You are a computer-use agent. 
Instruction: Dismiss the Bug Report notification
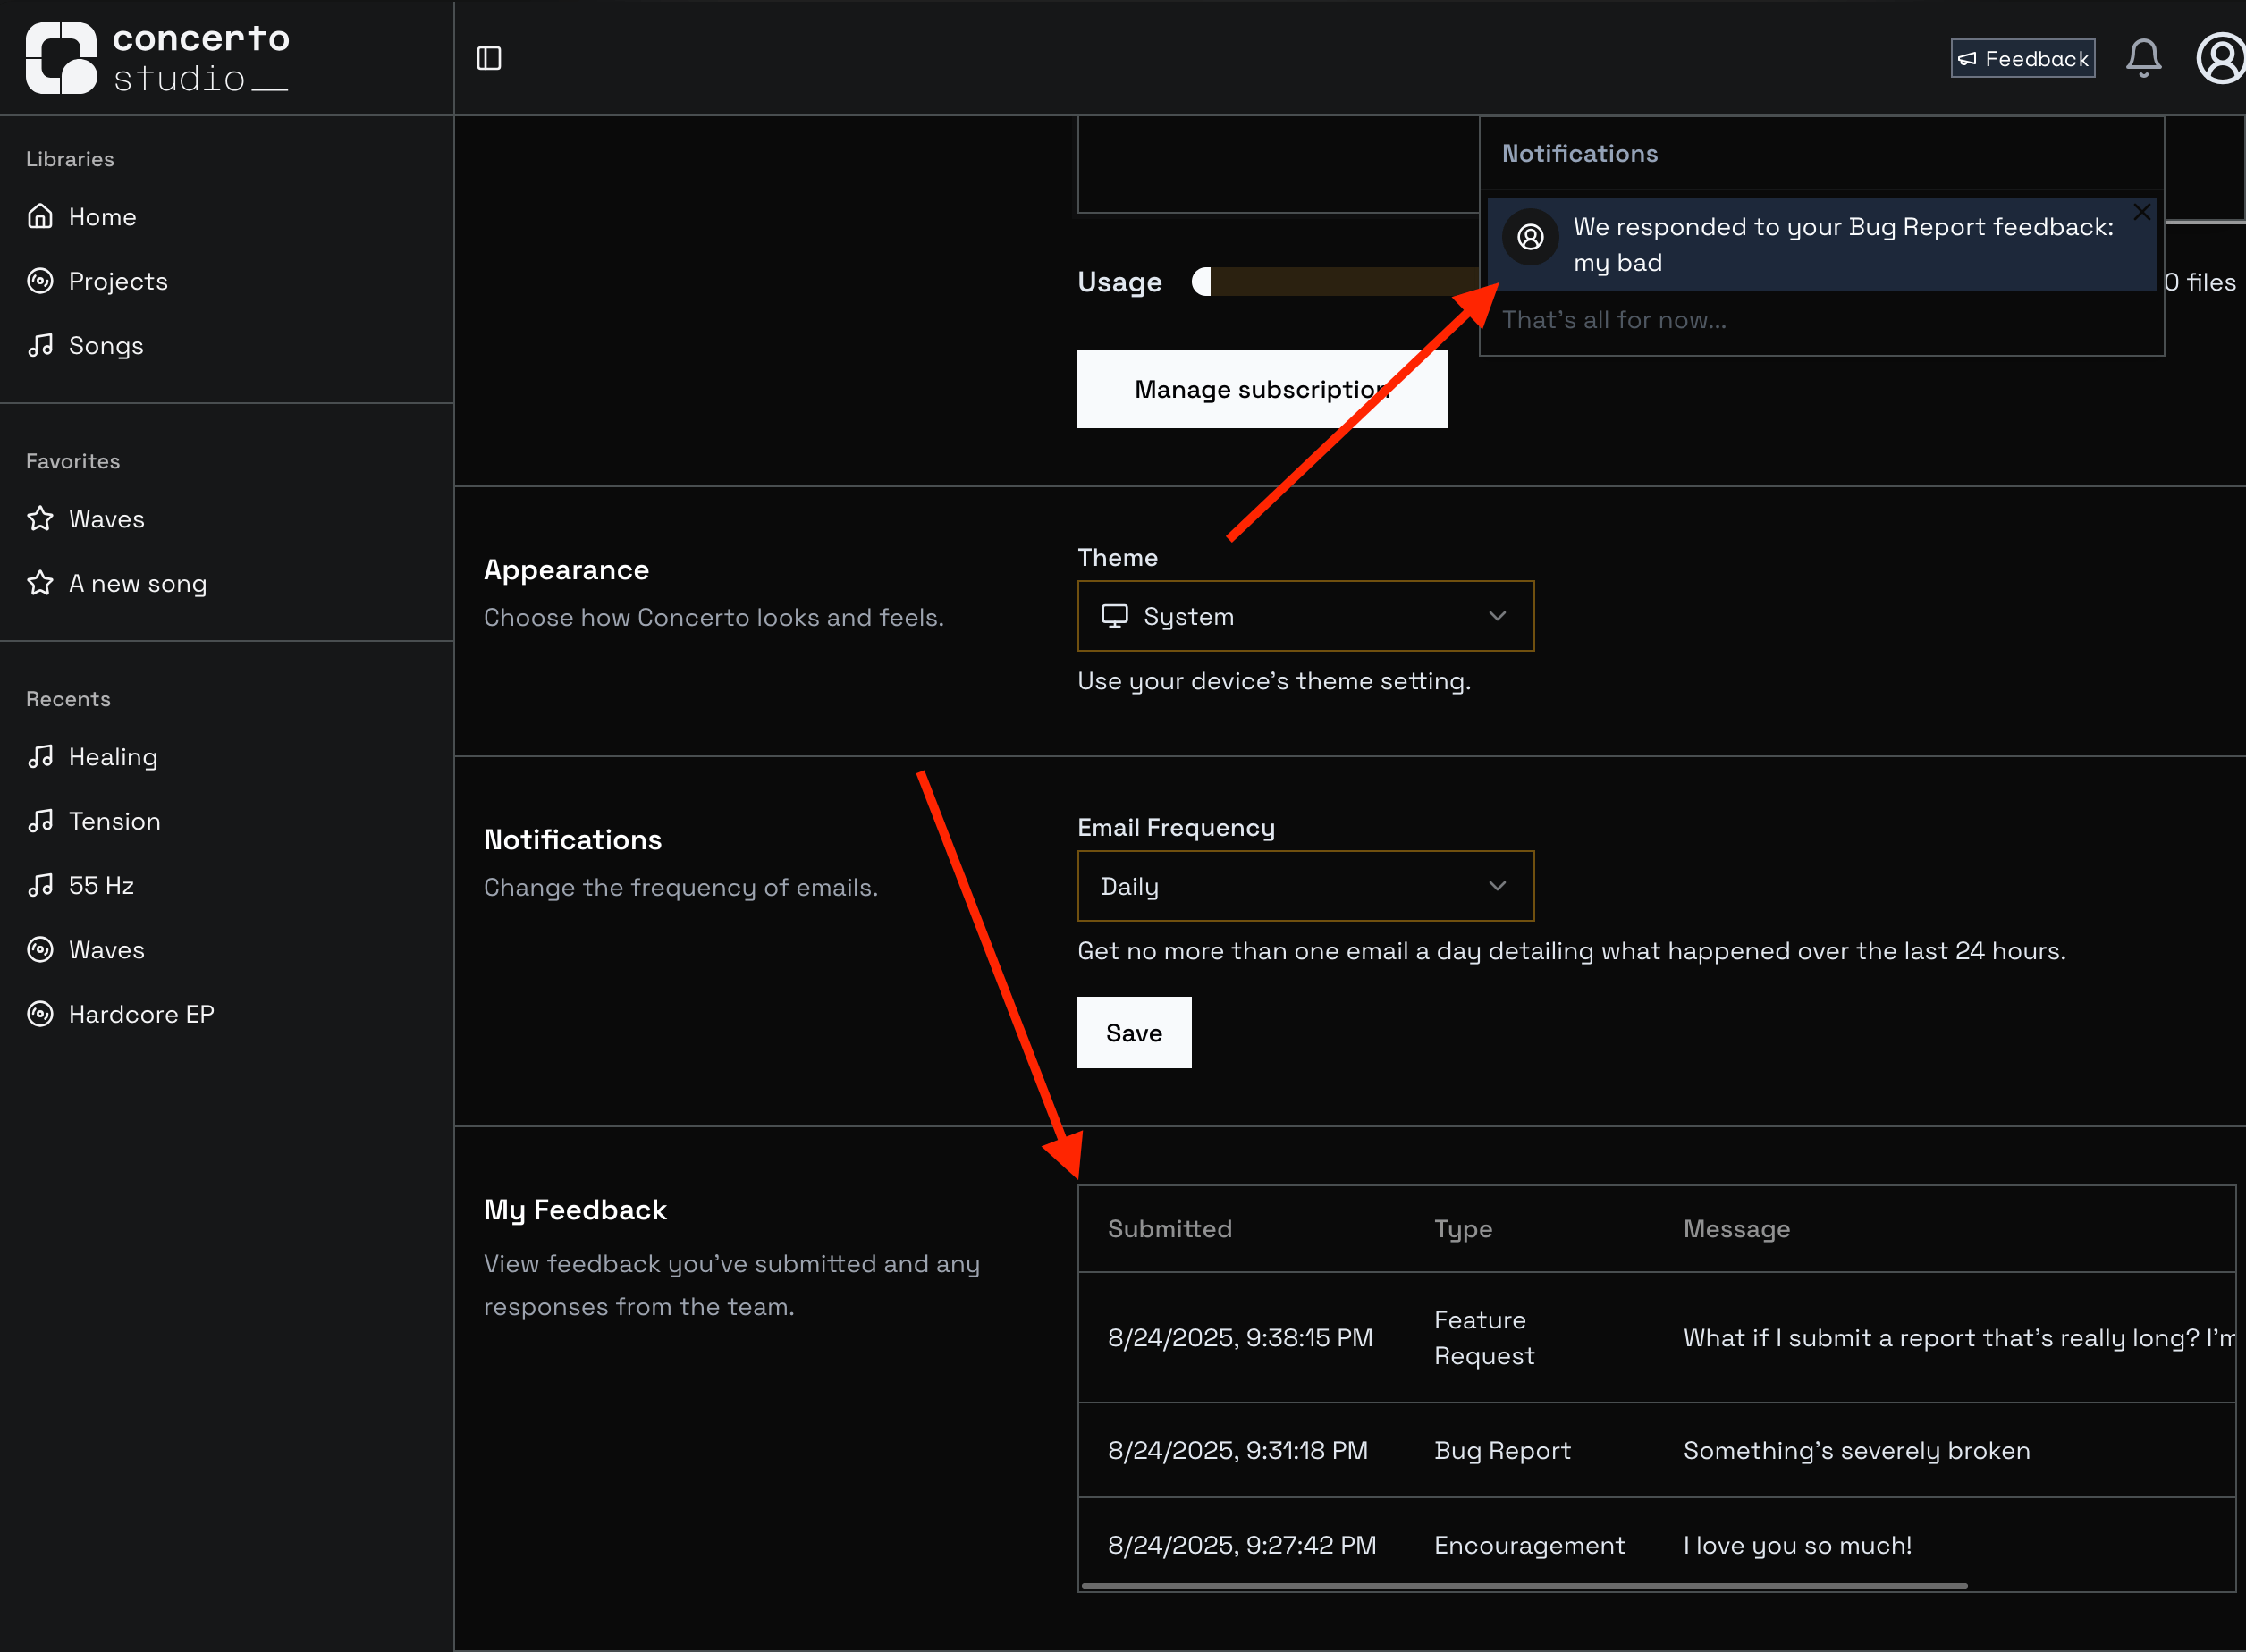point(2141,212)
